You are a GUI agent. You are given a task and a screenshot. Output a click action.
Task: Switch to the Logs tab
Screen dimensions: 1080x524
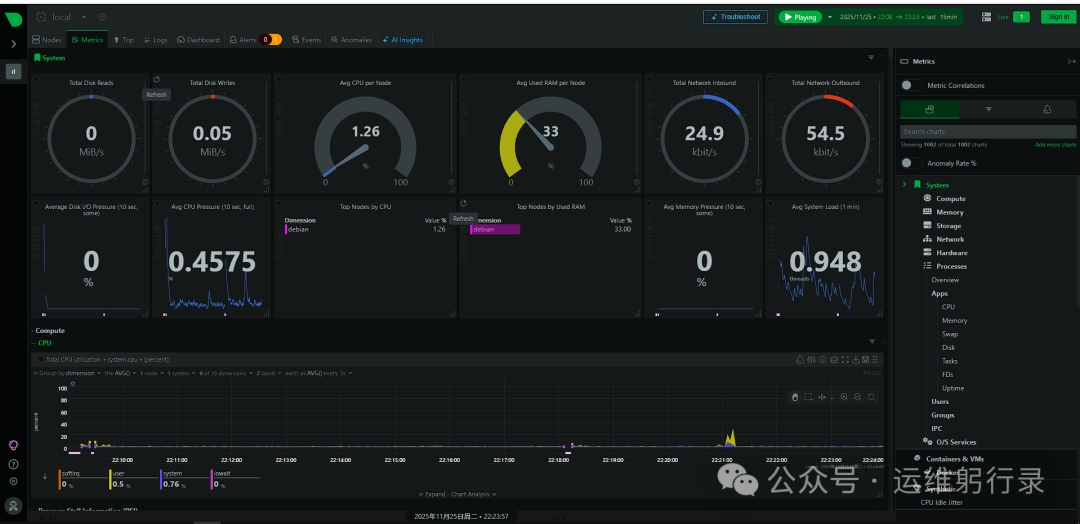155,40
